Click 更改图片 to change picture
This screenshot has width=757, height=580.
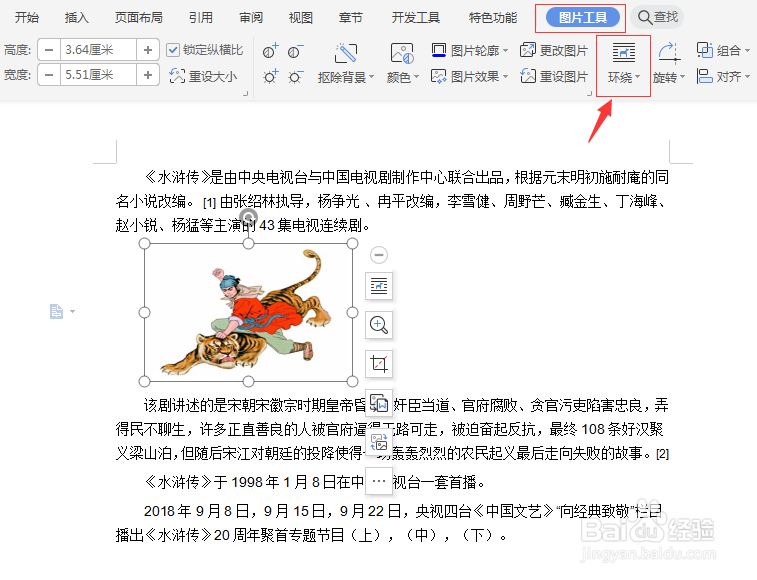(x=554, y=50)
